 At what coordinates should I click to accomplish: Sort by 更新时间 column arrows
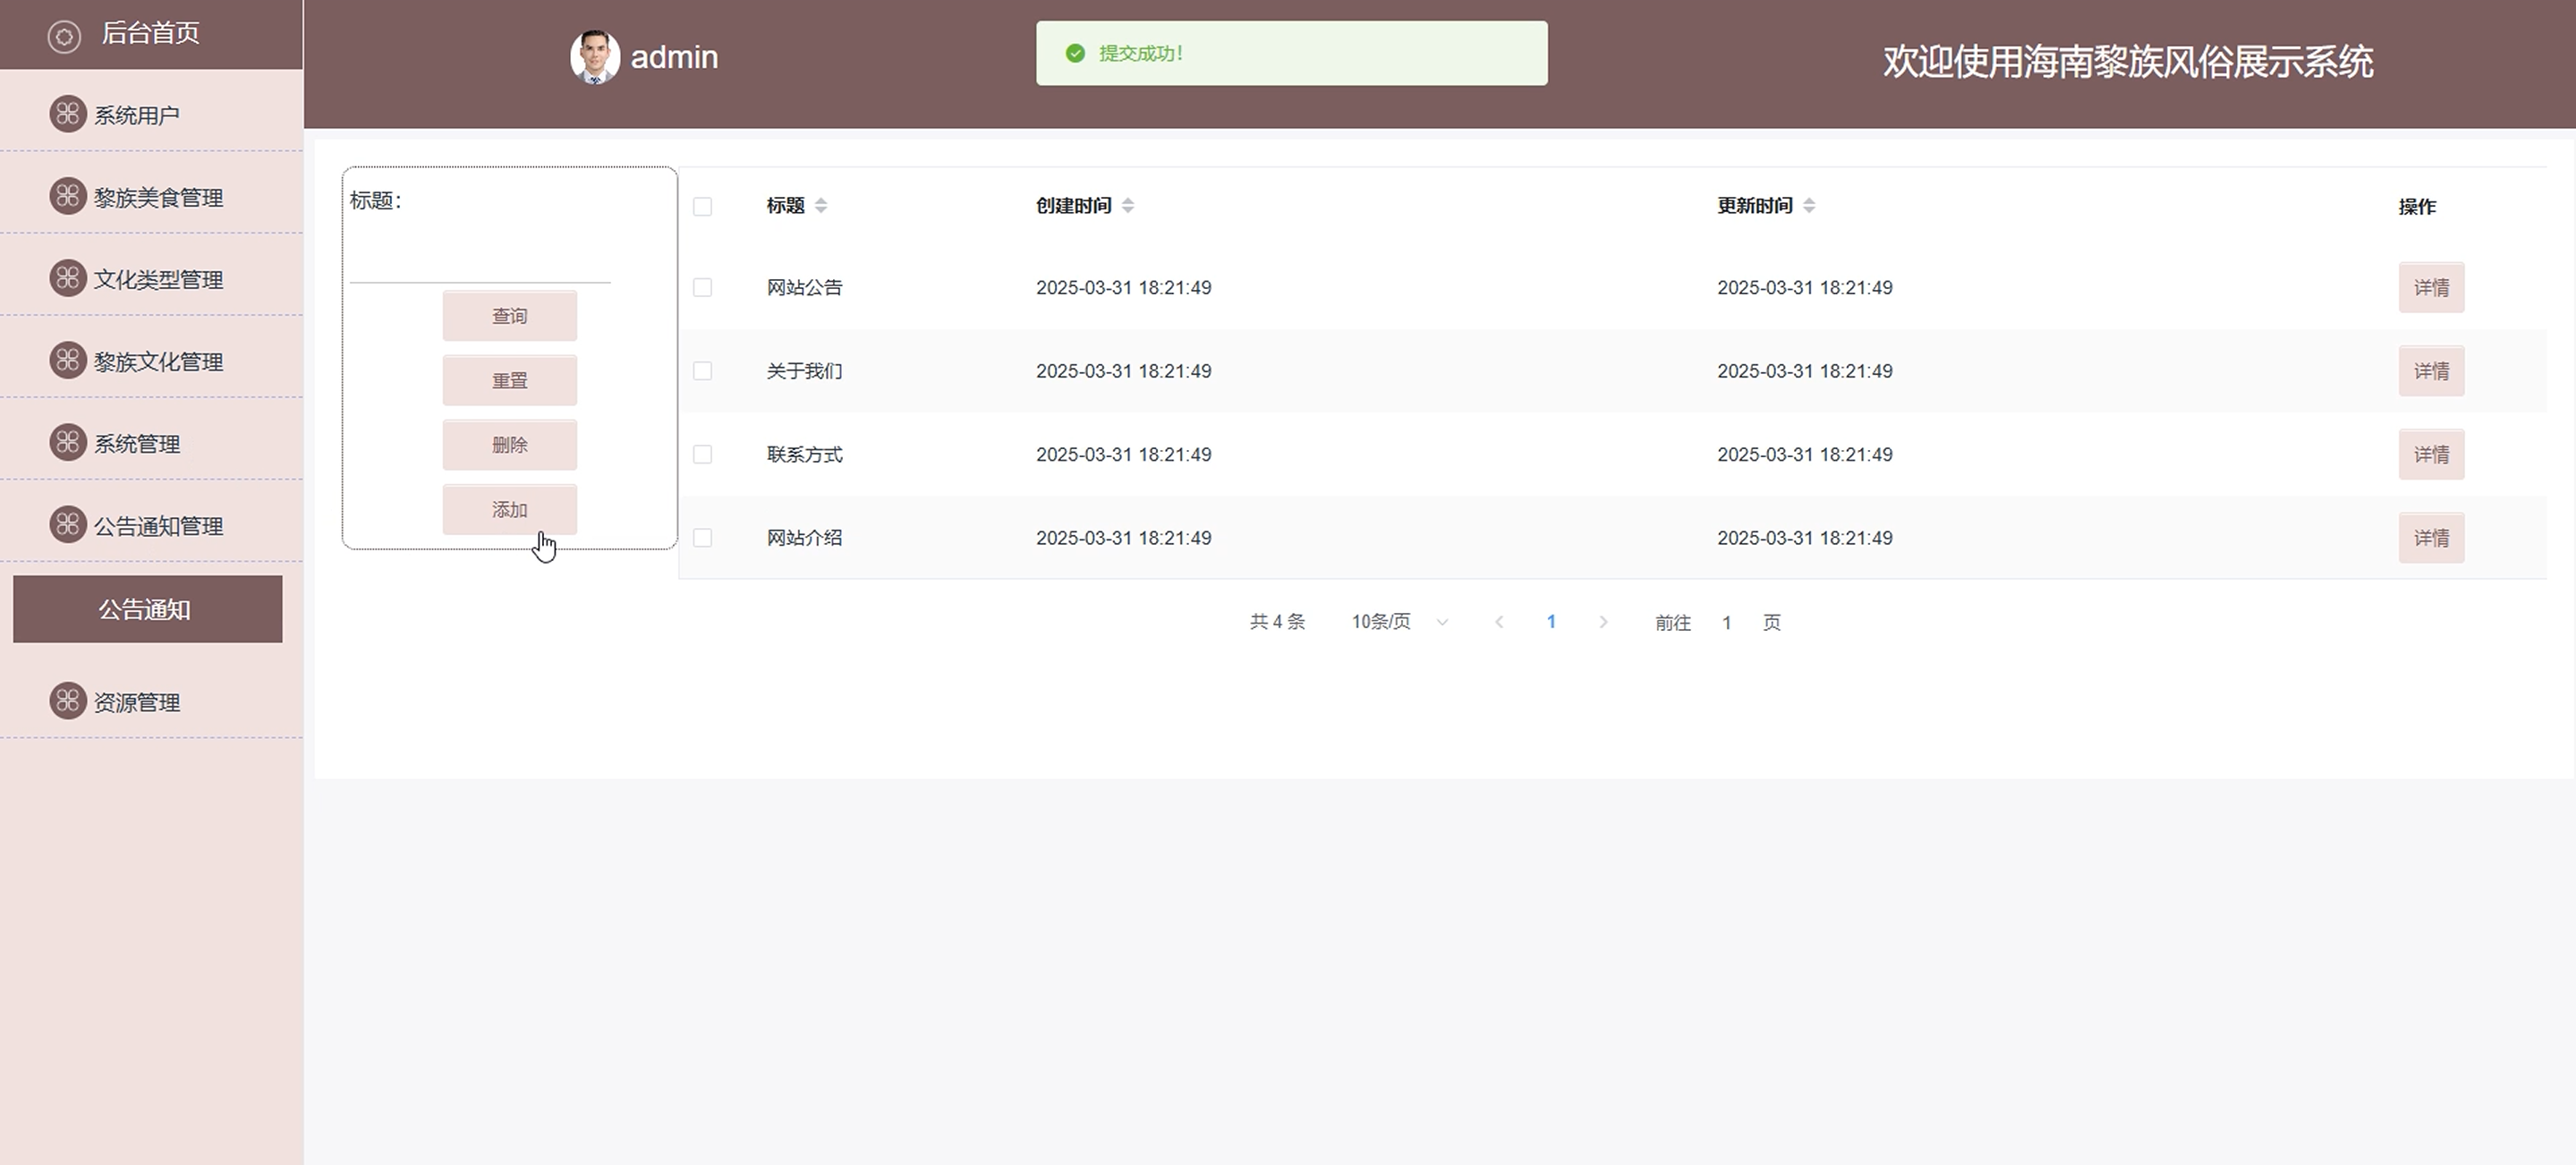(x=1809, y=206)
